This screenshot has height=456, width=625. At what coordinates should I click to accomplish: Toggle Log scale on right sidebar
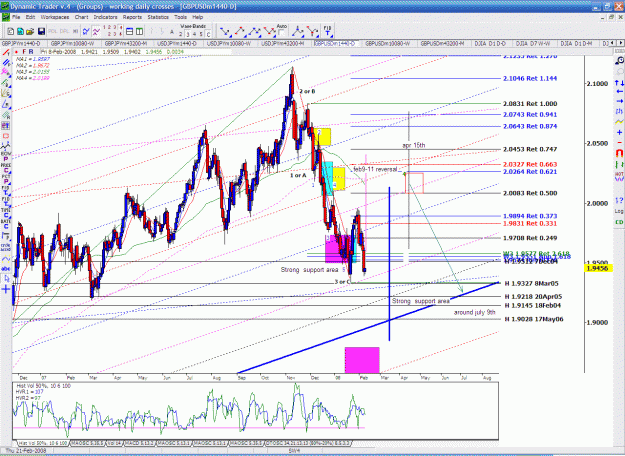click(619, 211)
